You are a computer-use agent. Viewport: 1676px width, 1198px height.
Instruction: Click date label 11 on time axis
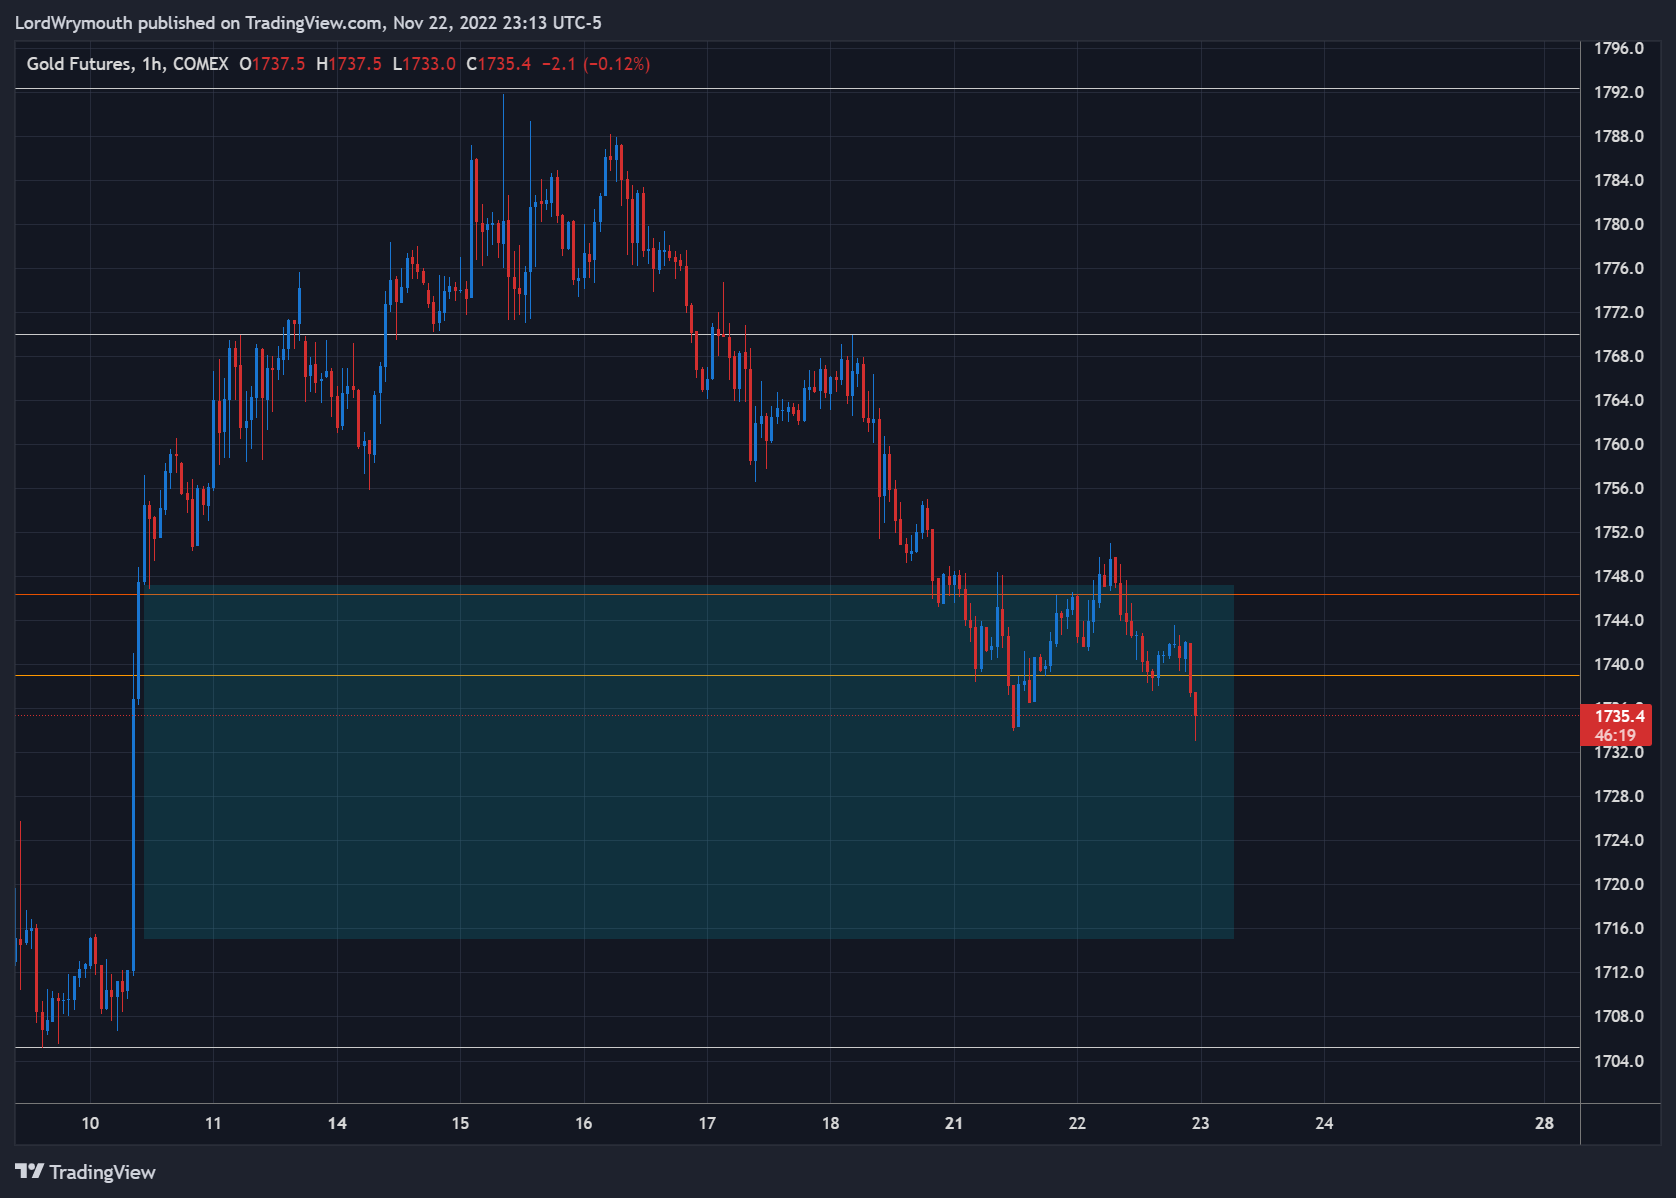coord(213,1123)
